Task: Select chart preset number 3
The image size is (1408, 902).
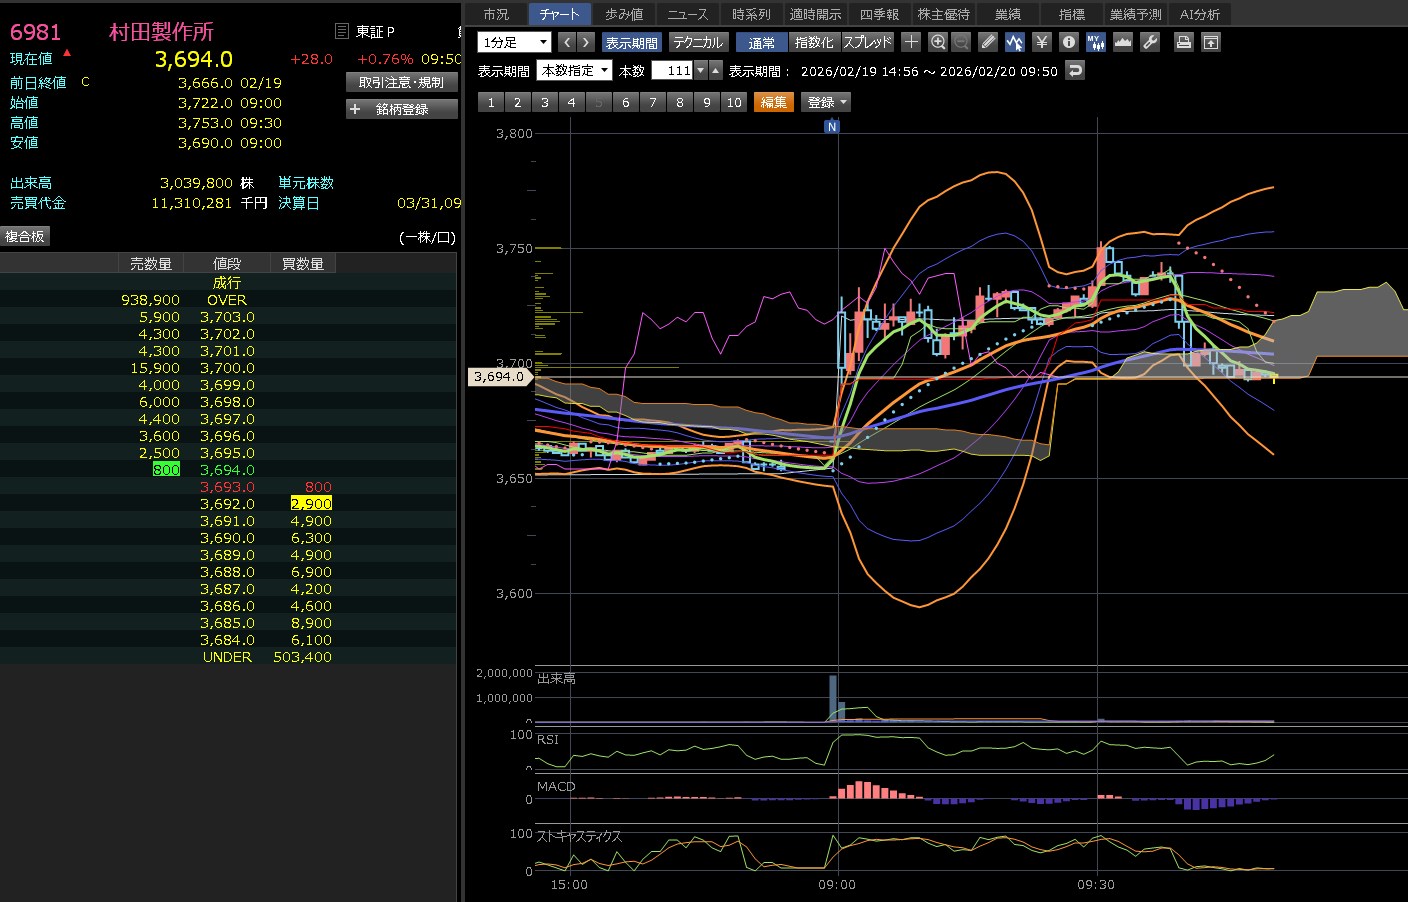Action: (x=544, y=102)
